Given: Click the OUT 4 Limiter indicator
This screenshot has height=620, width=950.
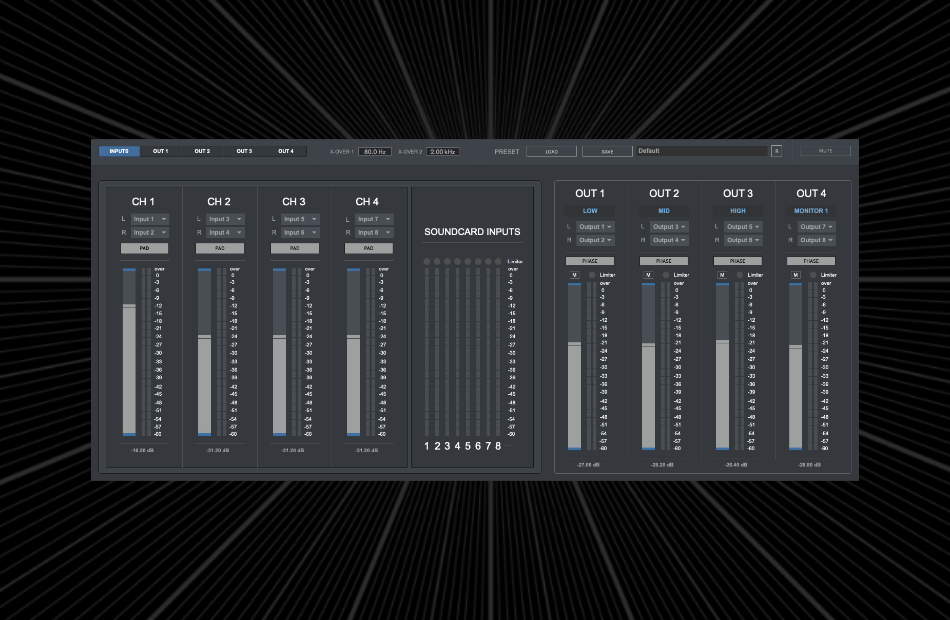Looking at the screenshot, I should pos(813,275).
